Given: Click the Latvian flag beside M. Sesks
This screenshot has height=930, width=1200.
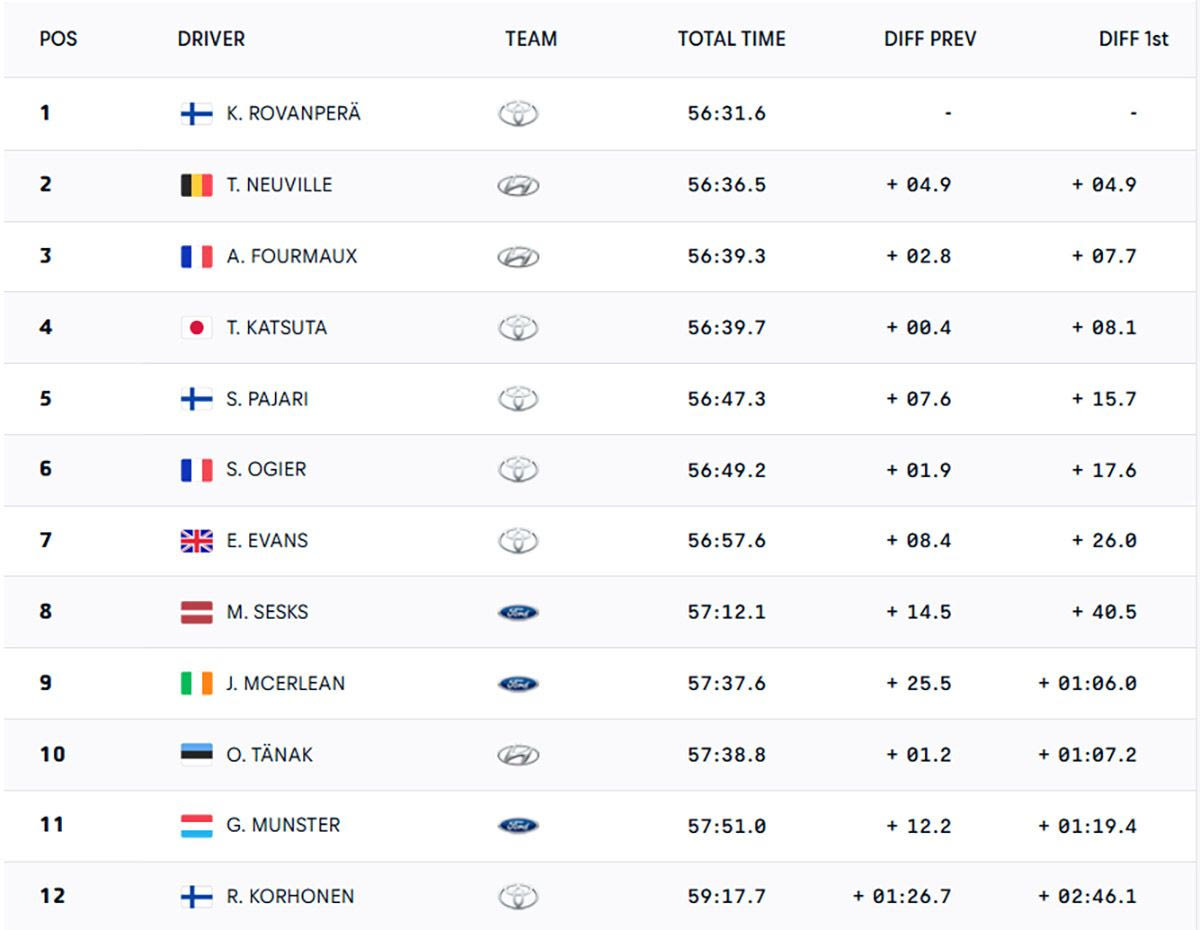Looking at the screenshot, I should coord(196,612).
